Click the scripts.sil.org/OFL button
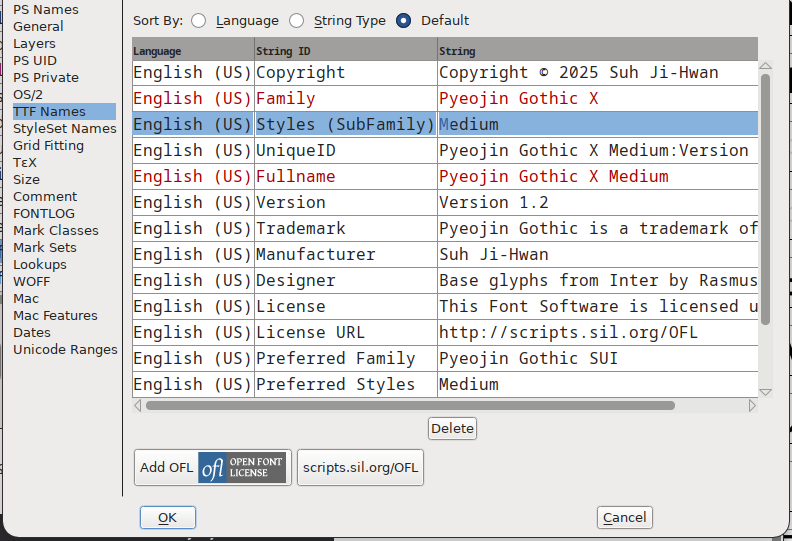This screenshot has height=541, width=792. (360, 468)
